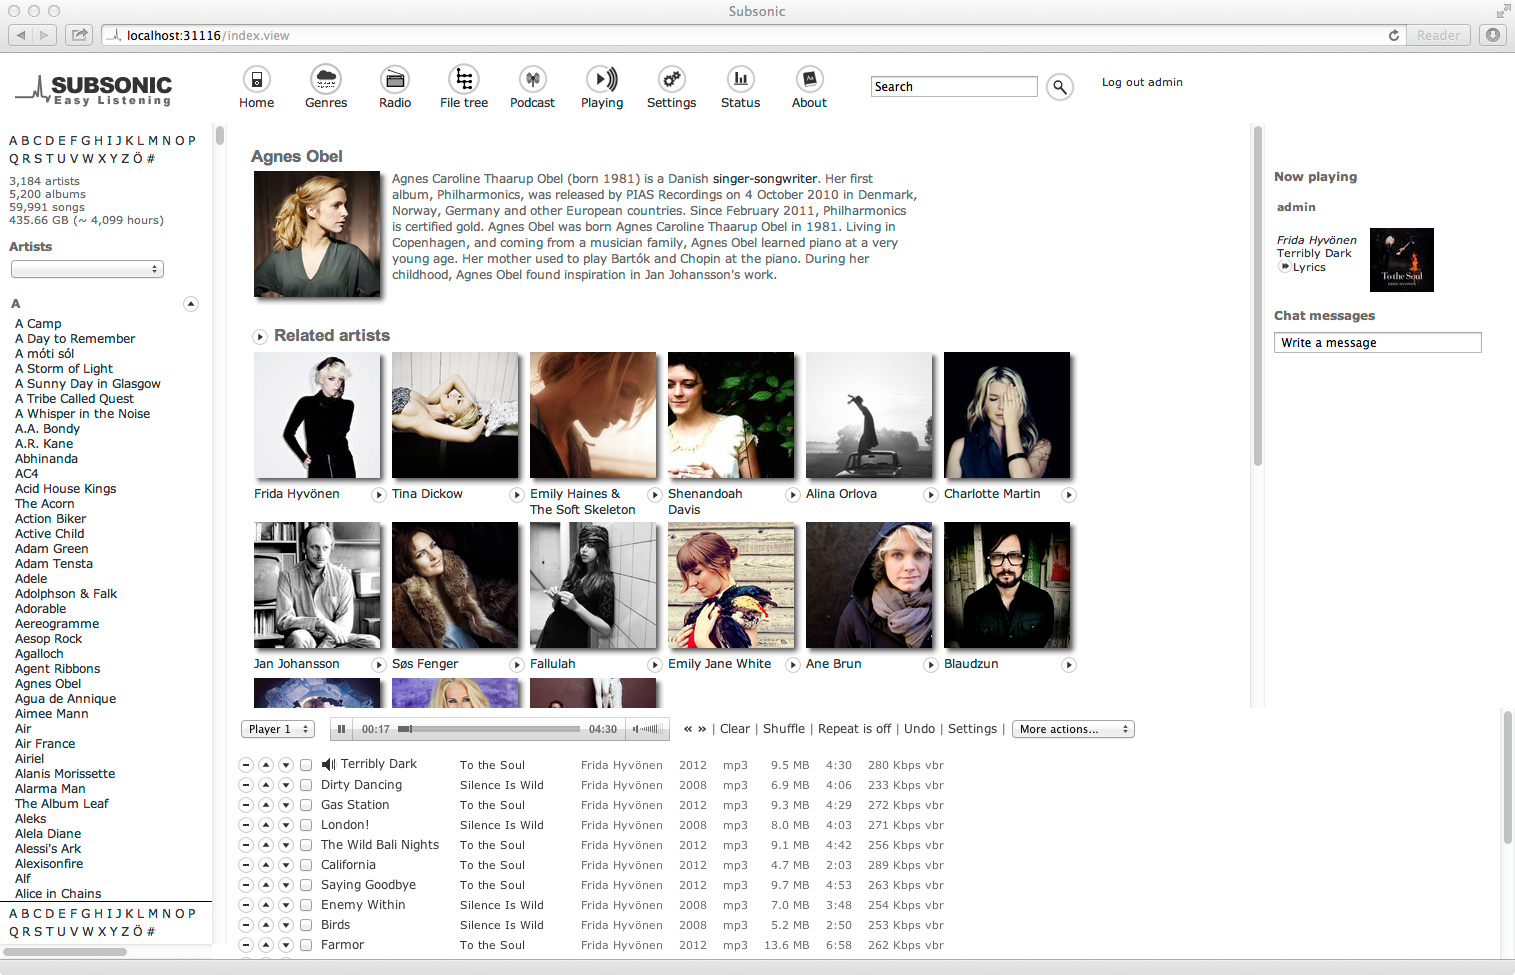Jump to letter D in bottom index
Viewport: 1515px width, 975px height.
point(49,914)
